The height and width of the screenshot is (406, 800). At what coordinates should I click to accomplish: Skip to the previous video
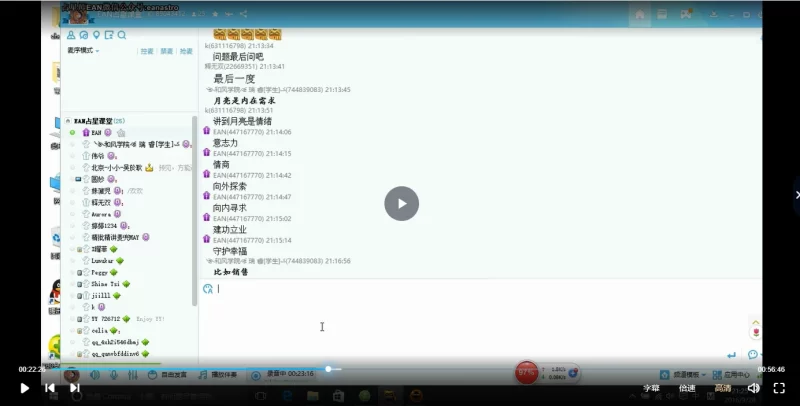pos(49,388)
